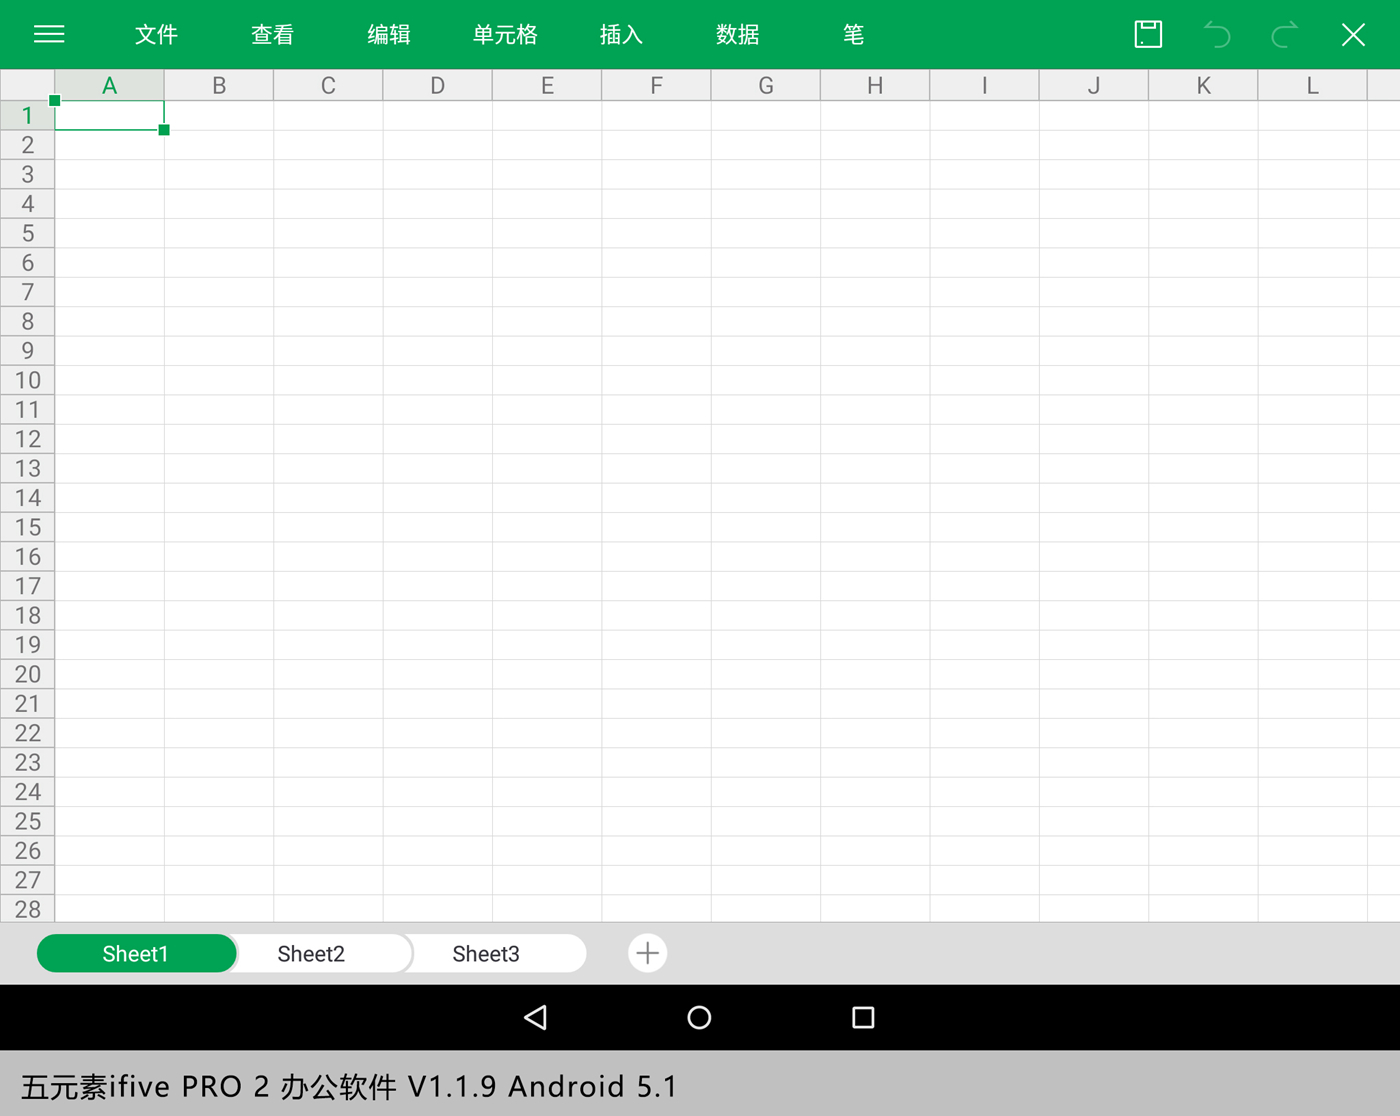Open the 插入 menu
This screenshot has height=1116, width=1400.
(621, 34)
